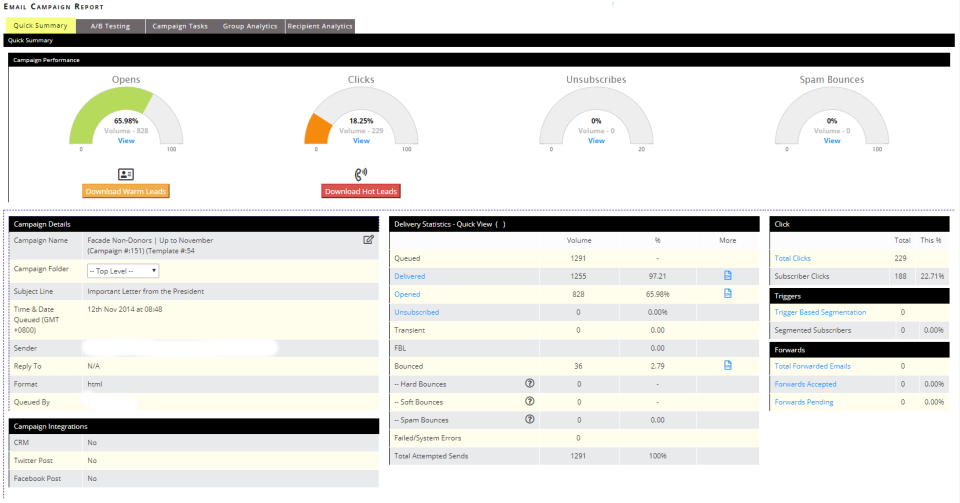Show Spam Bounces help question mark

(x=530, y=419)
